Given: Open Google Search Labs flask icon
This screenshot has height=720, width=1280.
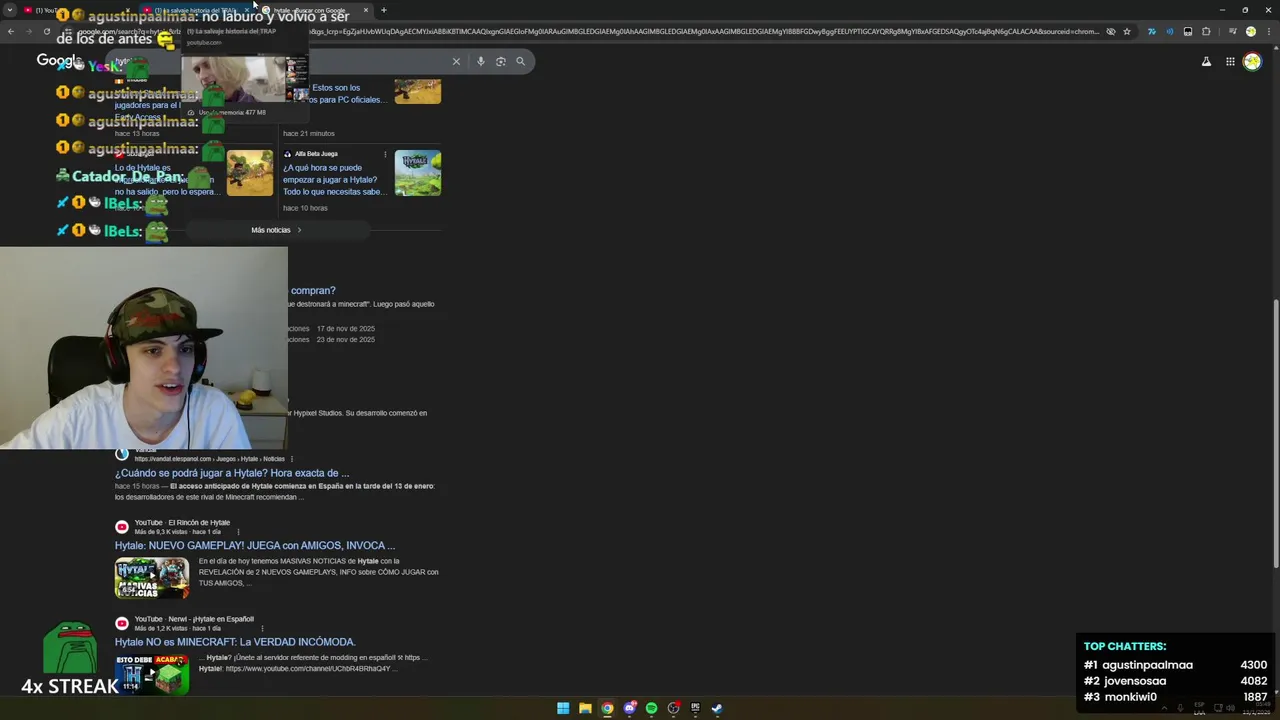Looking at the screenshot, I should pyautogui.click(x=1206, y=61).
